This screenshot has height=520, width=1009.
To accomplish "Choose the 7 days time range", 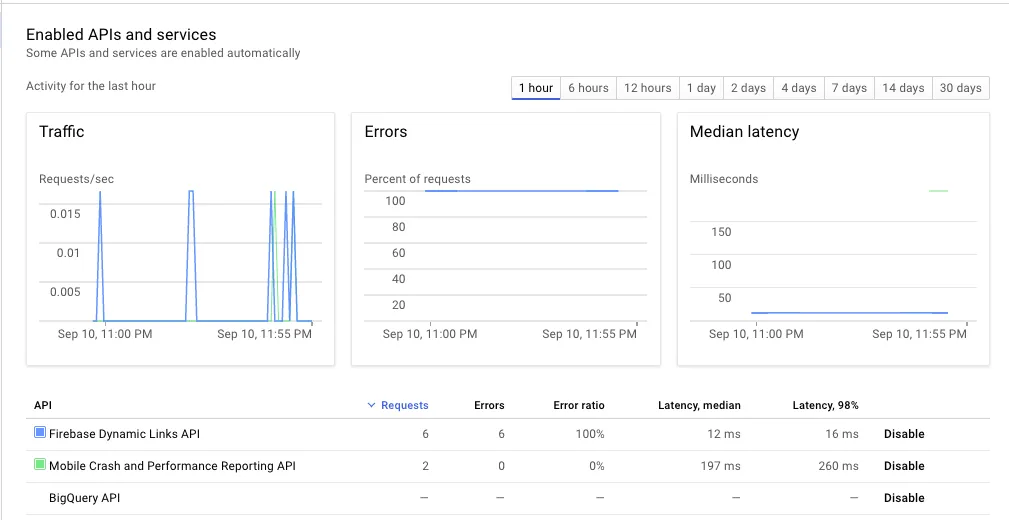I will point(849,88).
